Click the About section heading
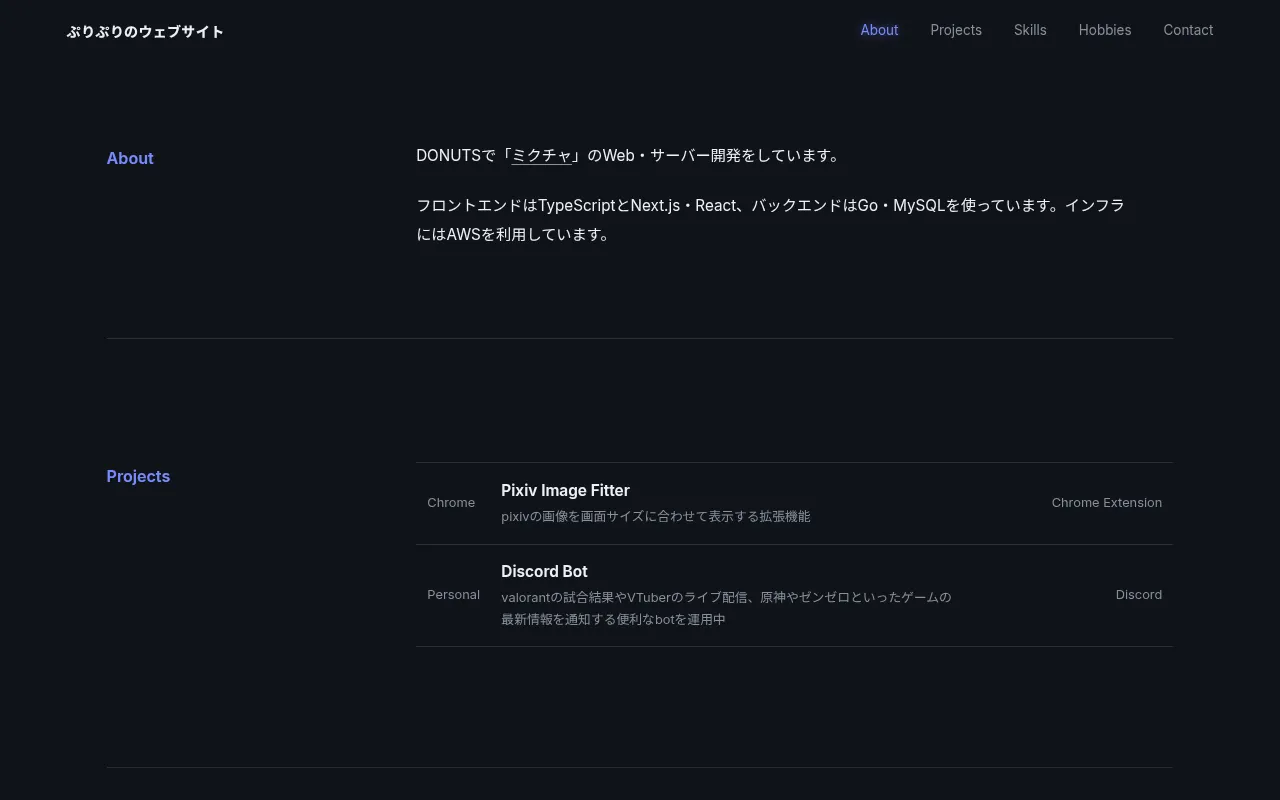Screen dimensions: 1280x800 point(130,158)
